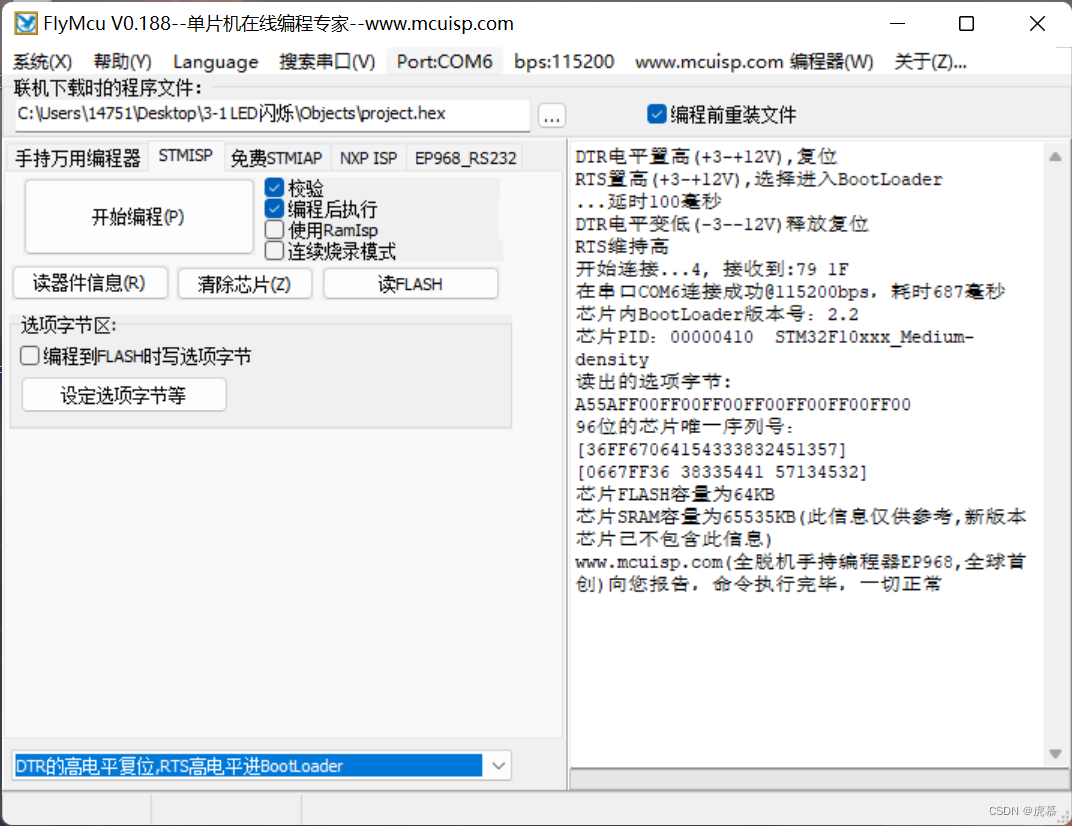This screenshot has height=826, width=1072.
Task: Click the log line RTS维持高
Action: click(x=622, y=247)
